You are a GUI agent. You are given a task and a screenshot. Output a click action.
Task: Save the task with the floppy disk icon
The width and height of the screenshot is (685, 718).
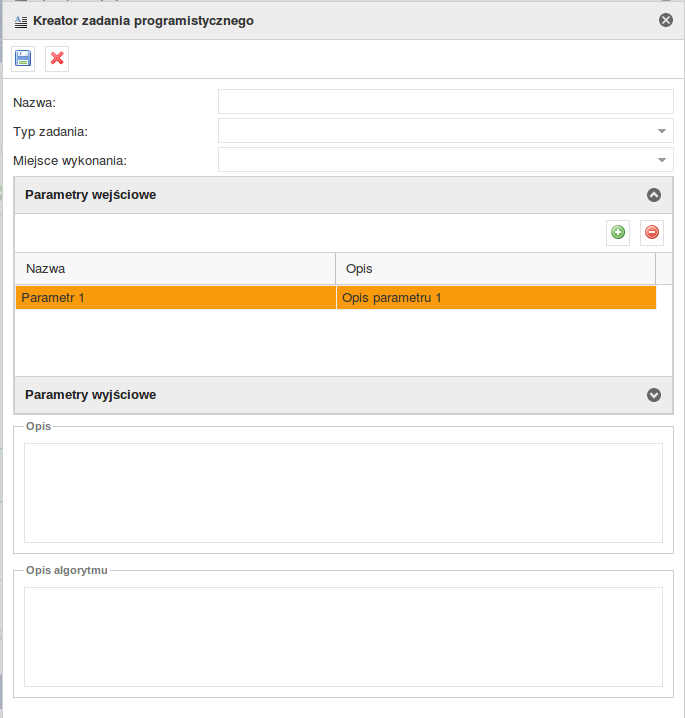pos(23,59)
